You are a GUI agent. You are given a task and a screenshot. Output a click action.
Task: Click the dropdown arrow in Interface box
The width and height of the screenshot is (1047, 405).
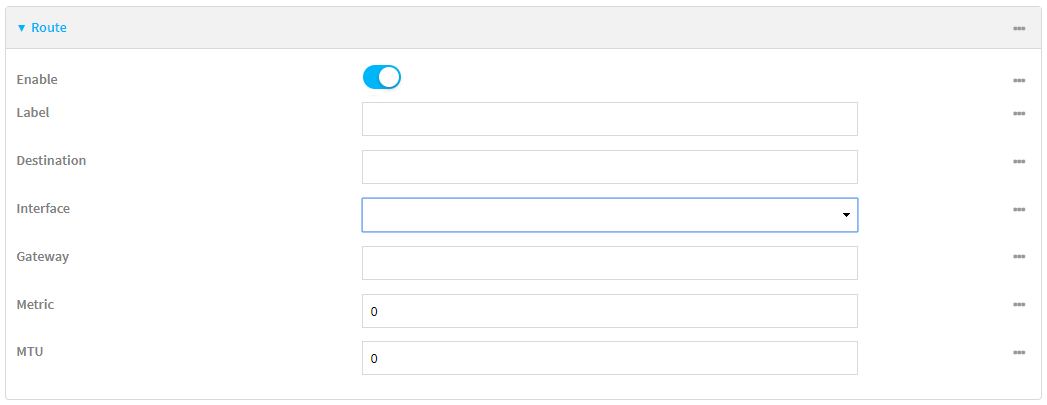[846, 215]
